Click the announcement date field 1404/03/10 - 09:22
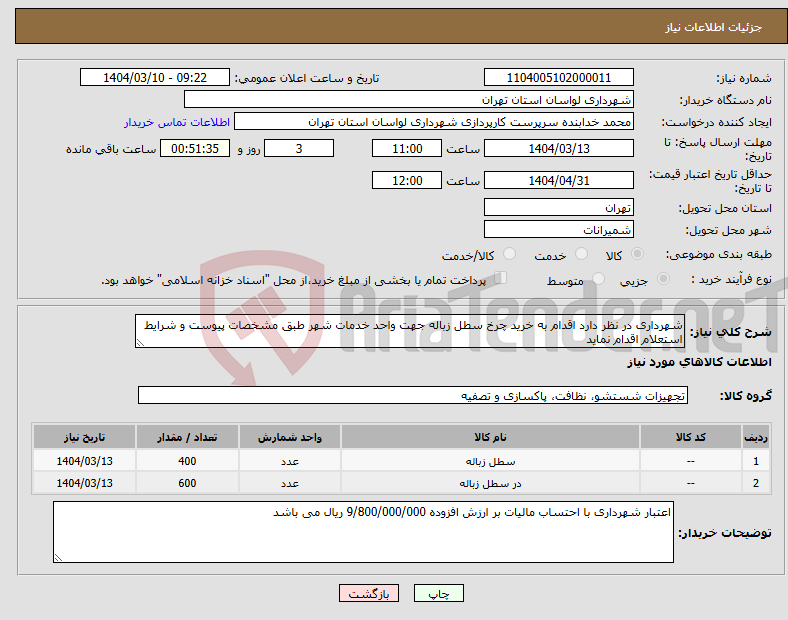This screenshot has width=788, height=620. pyautogui.click(x=155, y=78)
